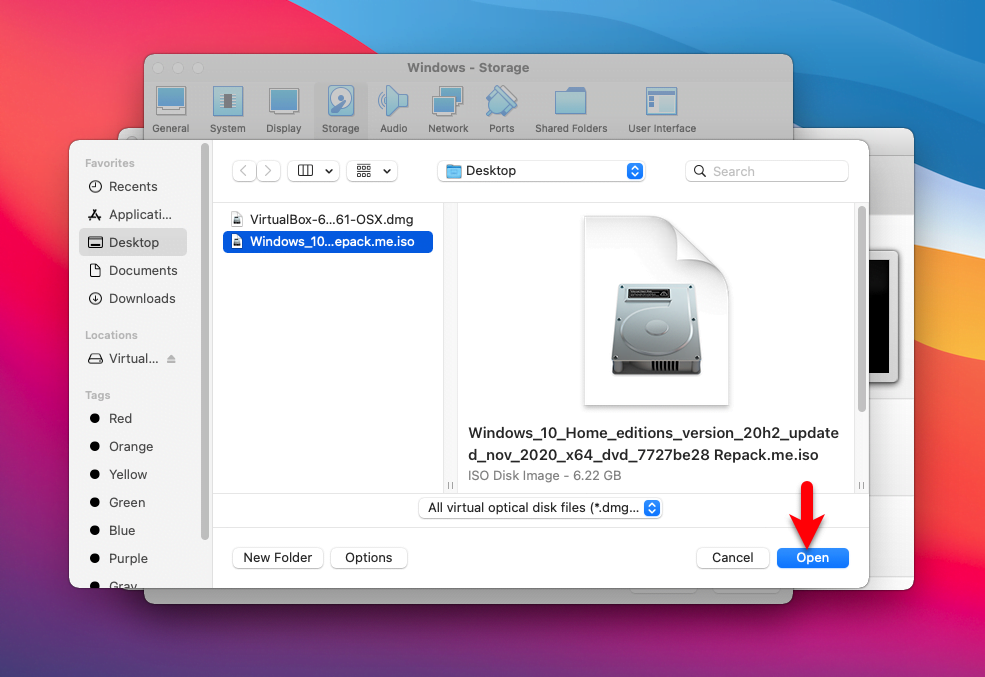Viewport: 985px width, 677px height.
Task: Go back with the left chevron
Action: click(244, 171)
